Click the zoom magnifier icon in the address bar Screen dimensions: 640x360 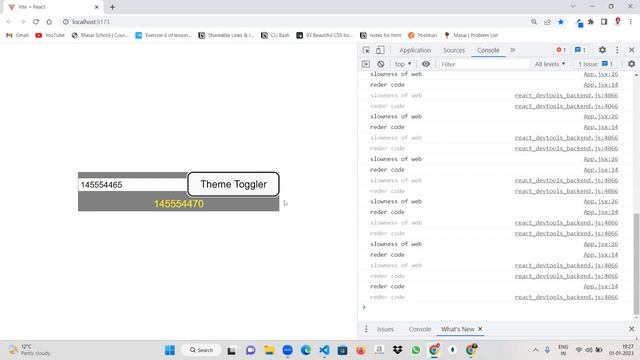coord(534,22)
